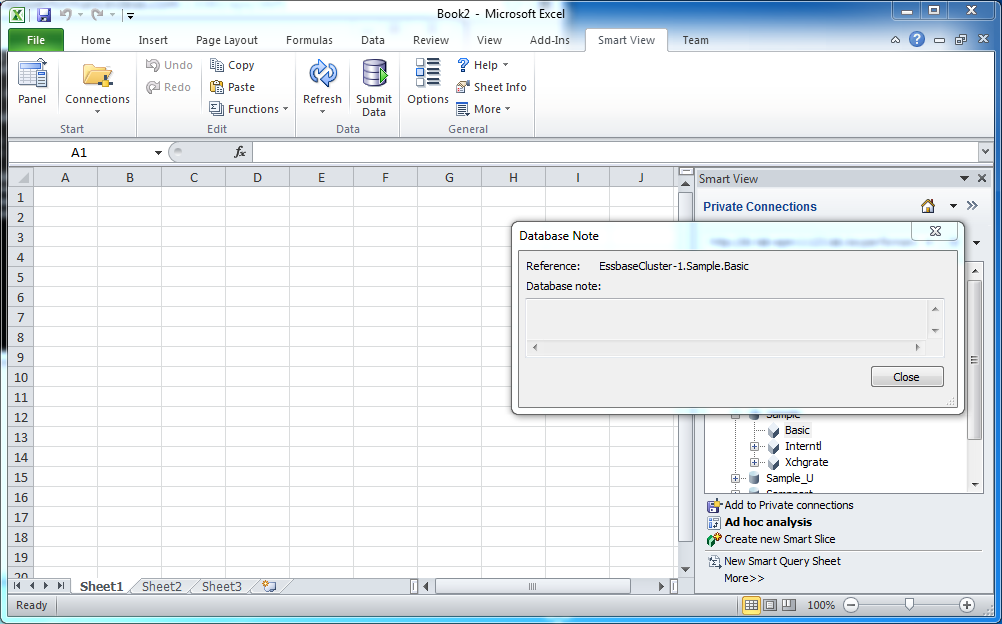Viewport: 1002px width, 624px height.
Task: Click the Connections folder icon
Action: (x=97, y=75)
